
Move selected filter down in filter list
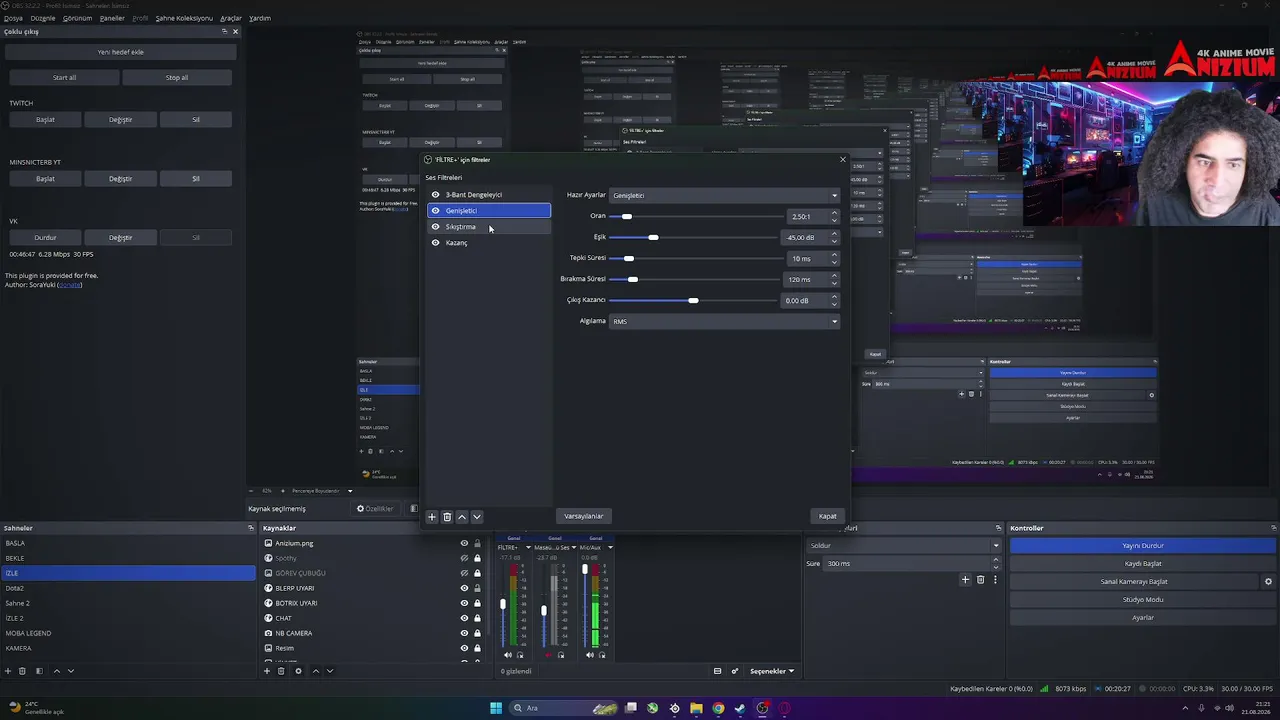[x=476, y=517]
